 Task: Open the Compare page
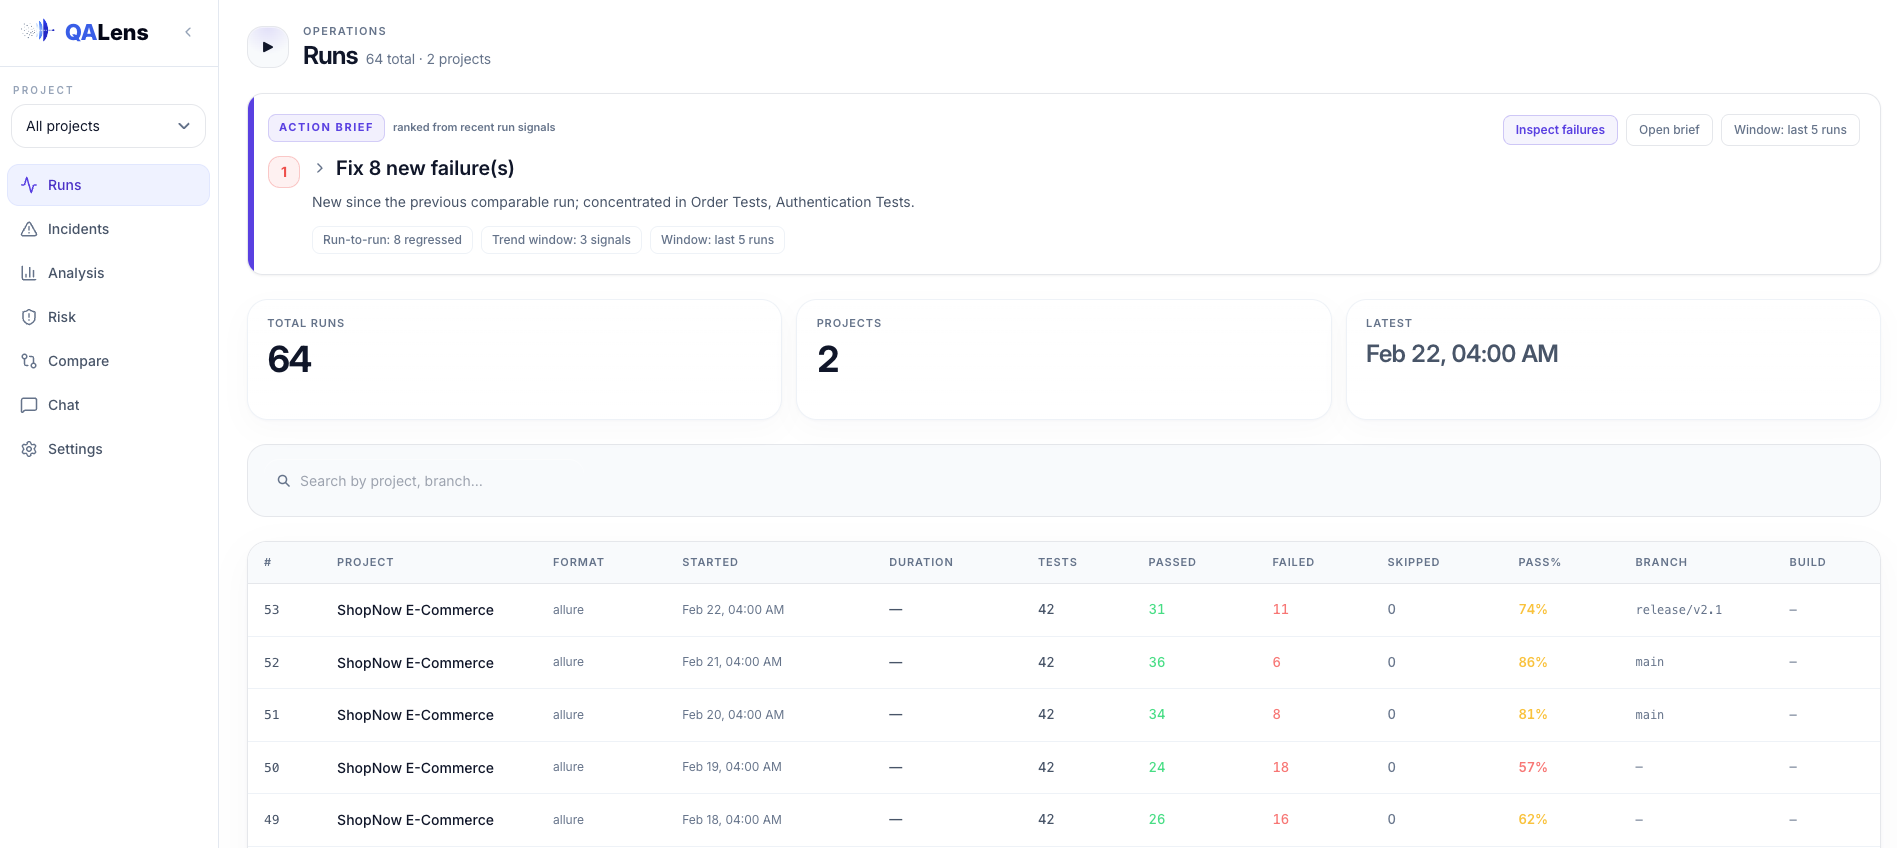coord(108,361)
